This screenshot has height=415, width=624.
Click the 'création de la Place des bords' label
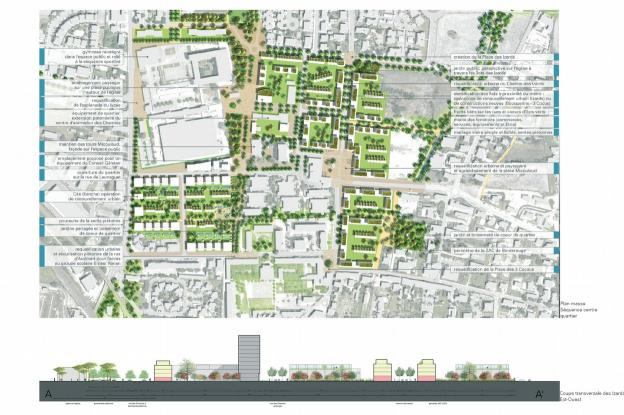click(x=485, y=57)
